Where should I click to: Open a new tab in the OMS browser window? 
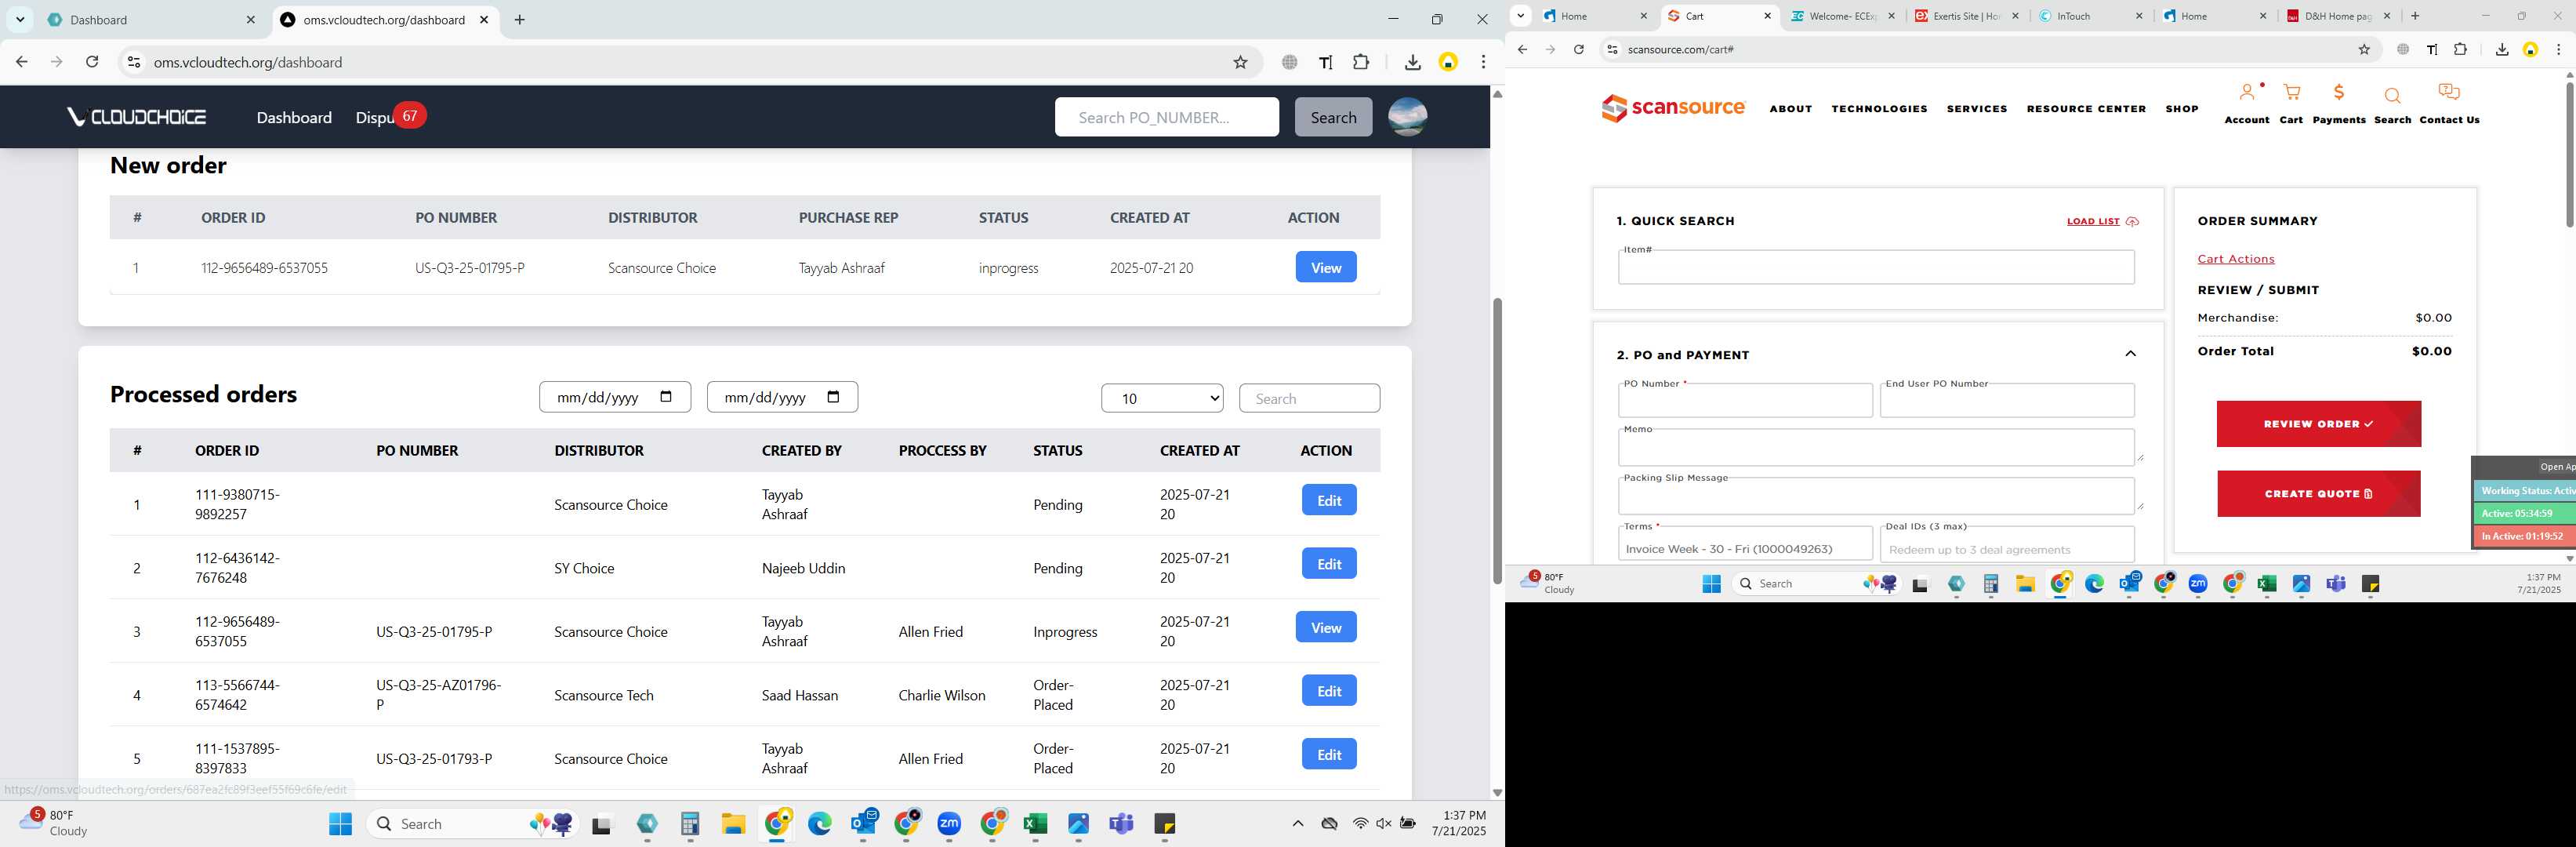click(x=519, y=20)
